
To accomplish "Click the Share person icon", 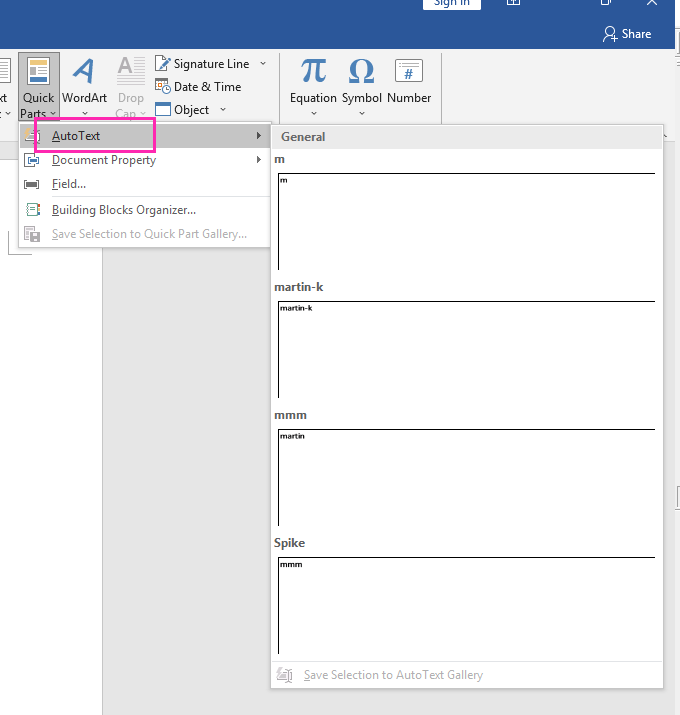I will point(610,34).
